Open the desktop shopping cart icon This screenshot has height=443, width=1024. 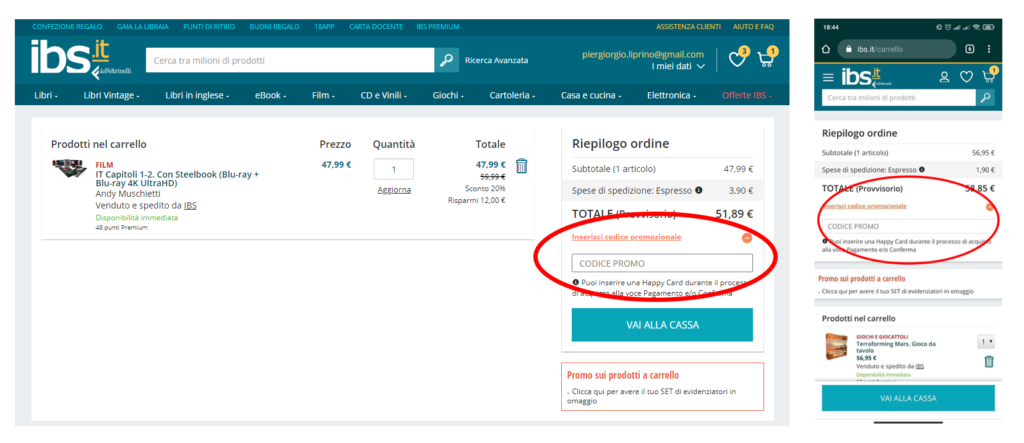tap(765, 59)
